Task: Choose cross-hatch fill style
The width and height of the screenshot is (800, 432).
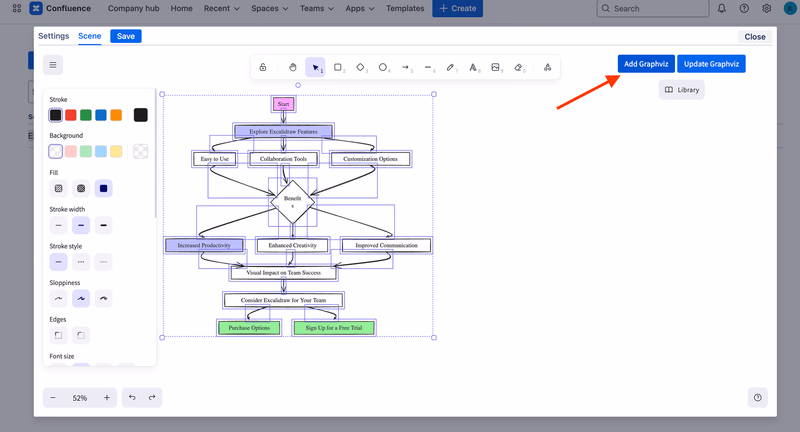Action: (x=81, y=188)
